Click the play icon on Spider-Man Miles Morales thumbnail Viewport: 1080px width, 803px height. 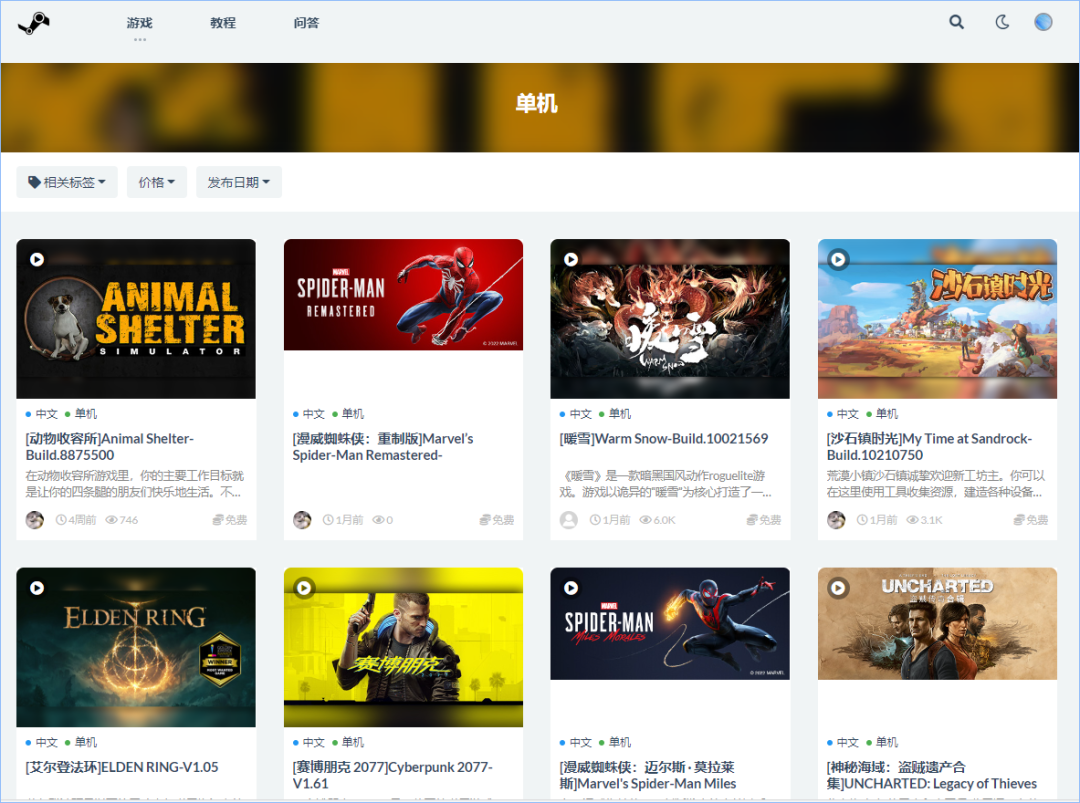571,588
